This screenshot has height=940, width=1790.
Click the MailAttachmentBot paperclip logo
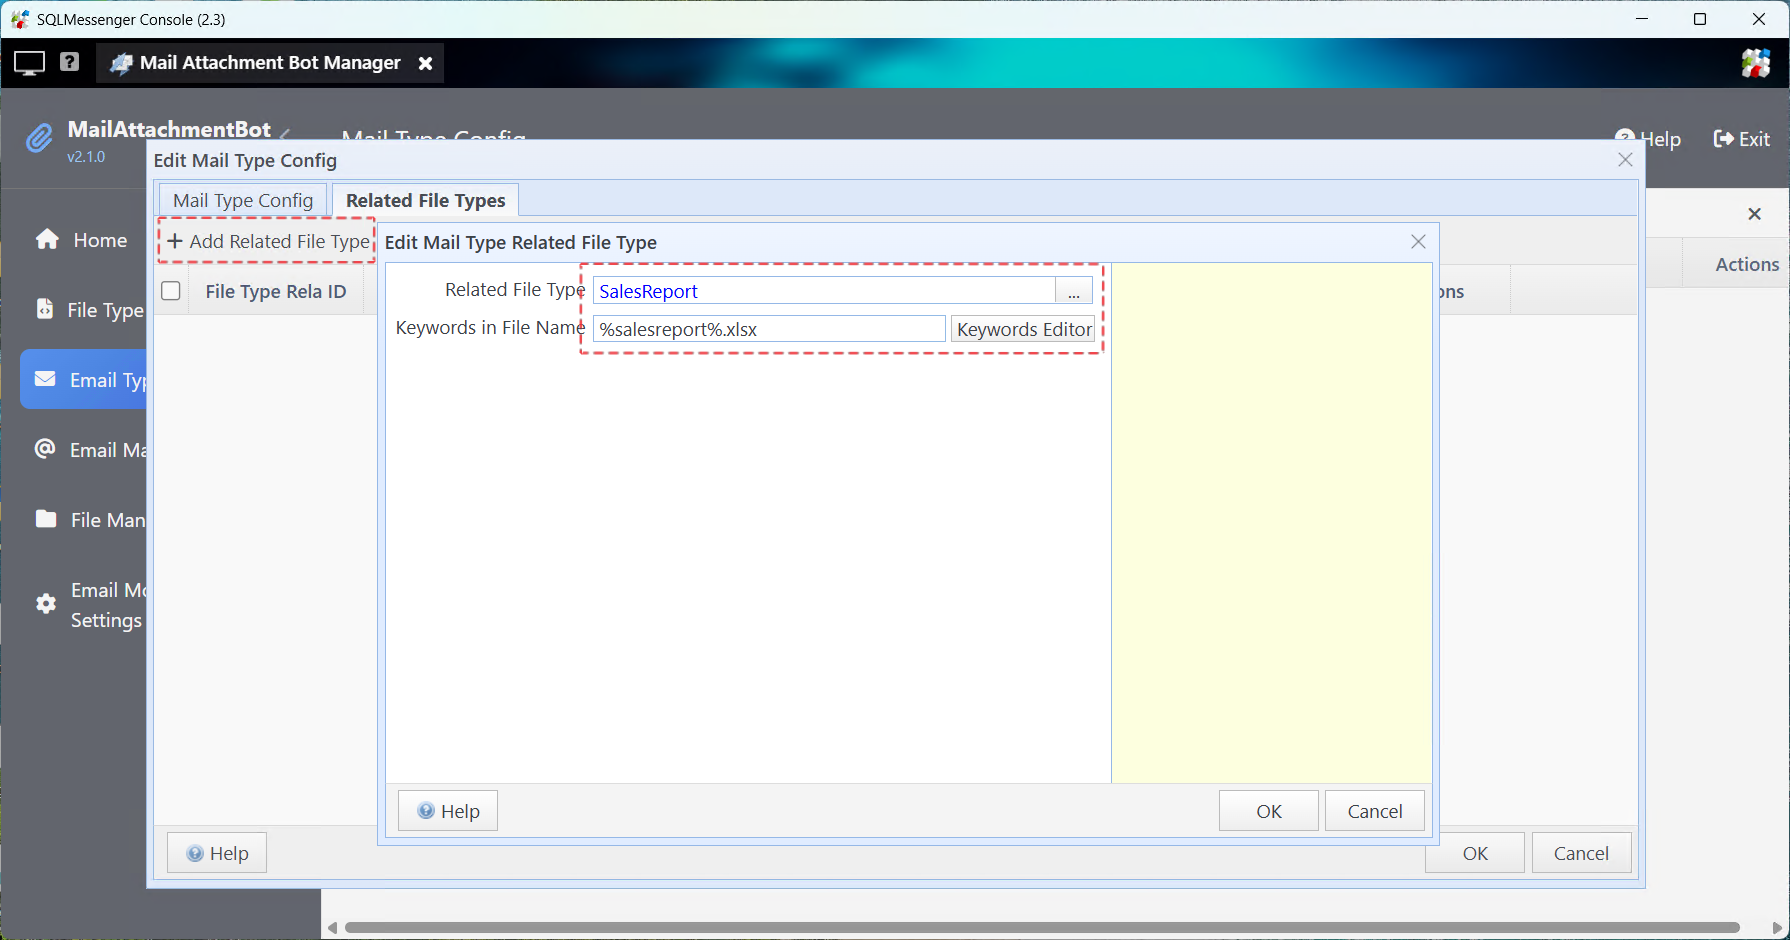[x=39, y=139]
